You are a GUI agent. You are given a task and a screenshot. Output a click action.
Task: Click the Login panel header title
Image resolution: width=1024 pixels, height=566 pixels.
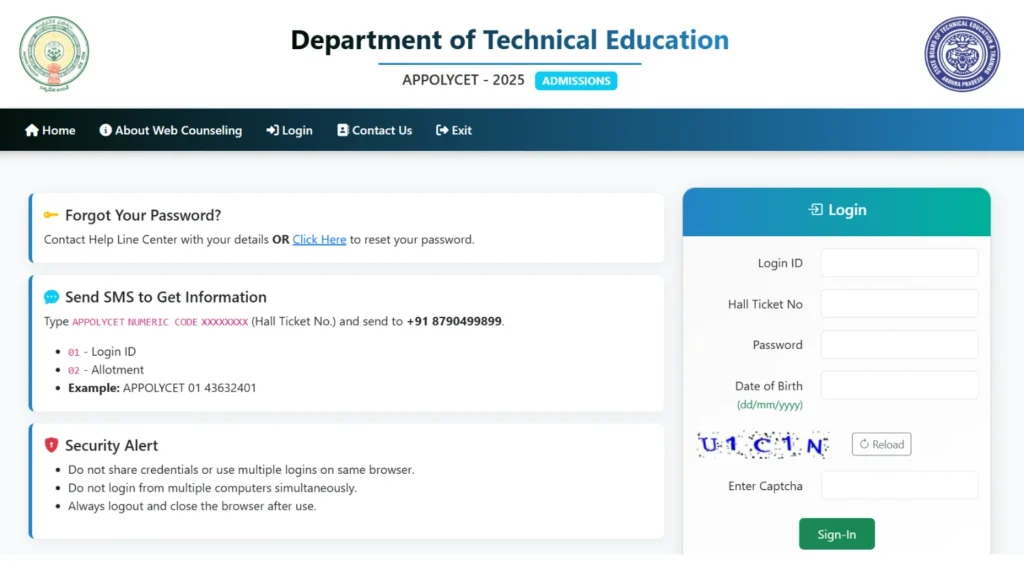pyautogui.click(x=847, y=210)
